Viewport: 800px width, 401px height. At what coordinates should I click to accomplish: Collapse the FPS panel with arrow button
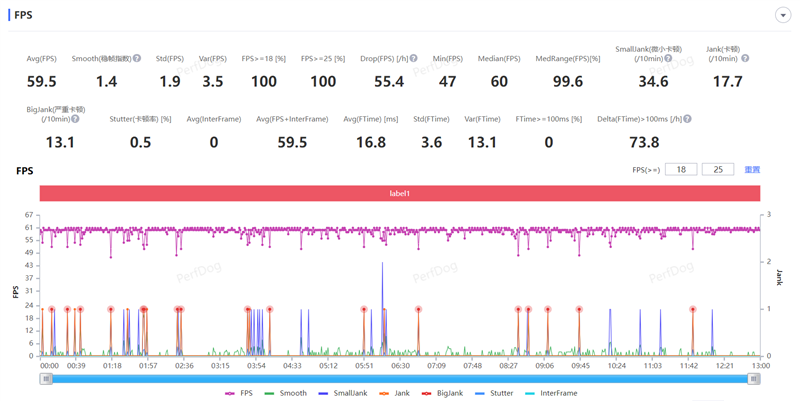[783, 15]
